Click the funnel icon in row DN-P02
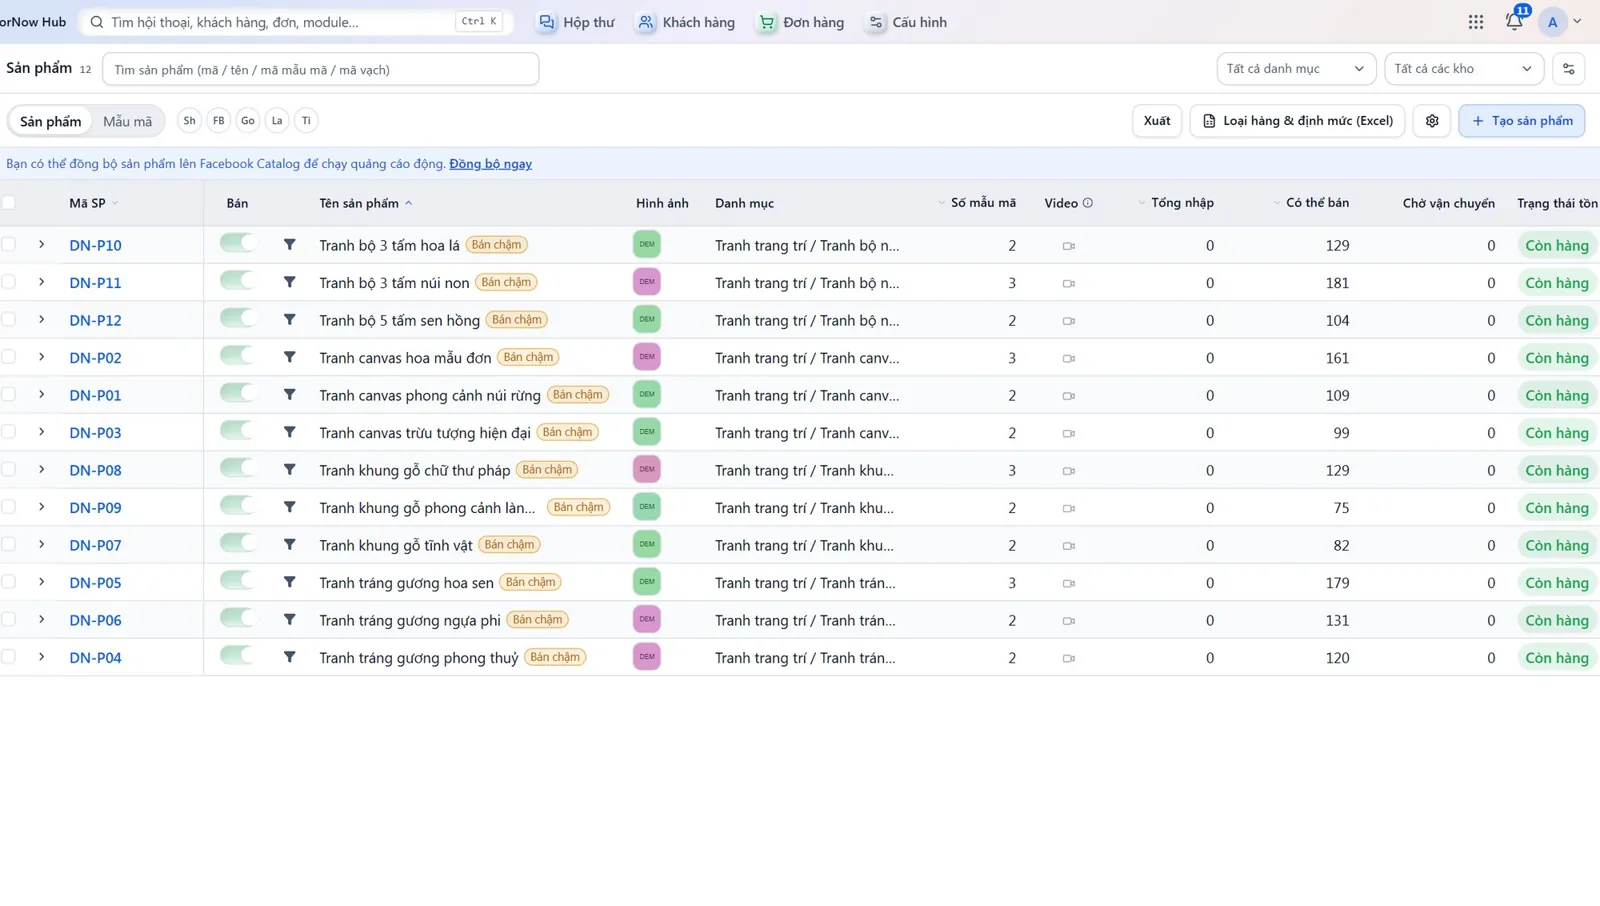The width and height of the screenshot is (1600, 906). tap(289, 357)
